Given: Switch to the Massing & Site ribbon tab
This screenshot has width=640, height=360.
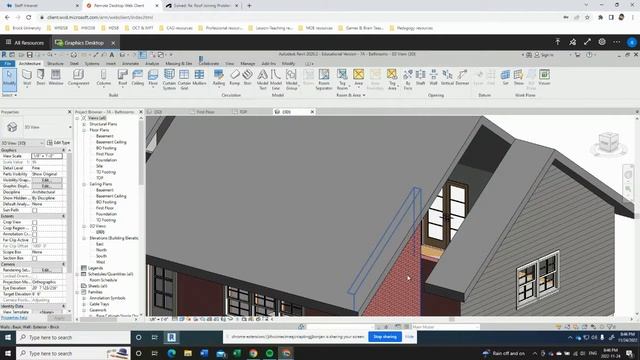Looking at the screenshot, I should click(x=179, y=64).
